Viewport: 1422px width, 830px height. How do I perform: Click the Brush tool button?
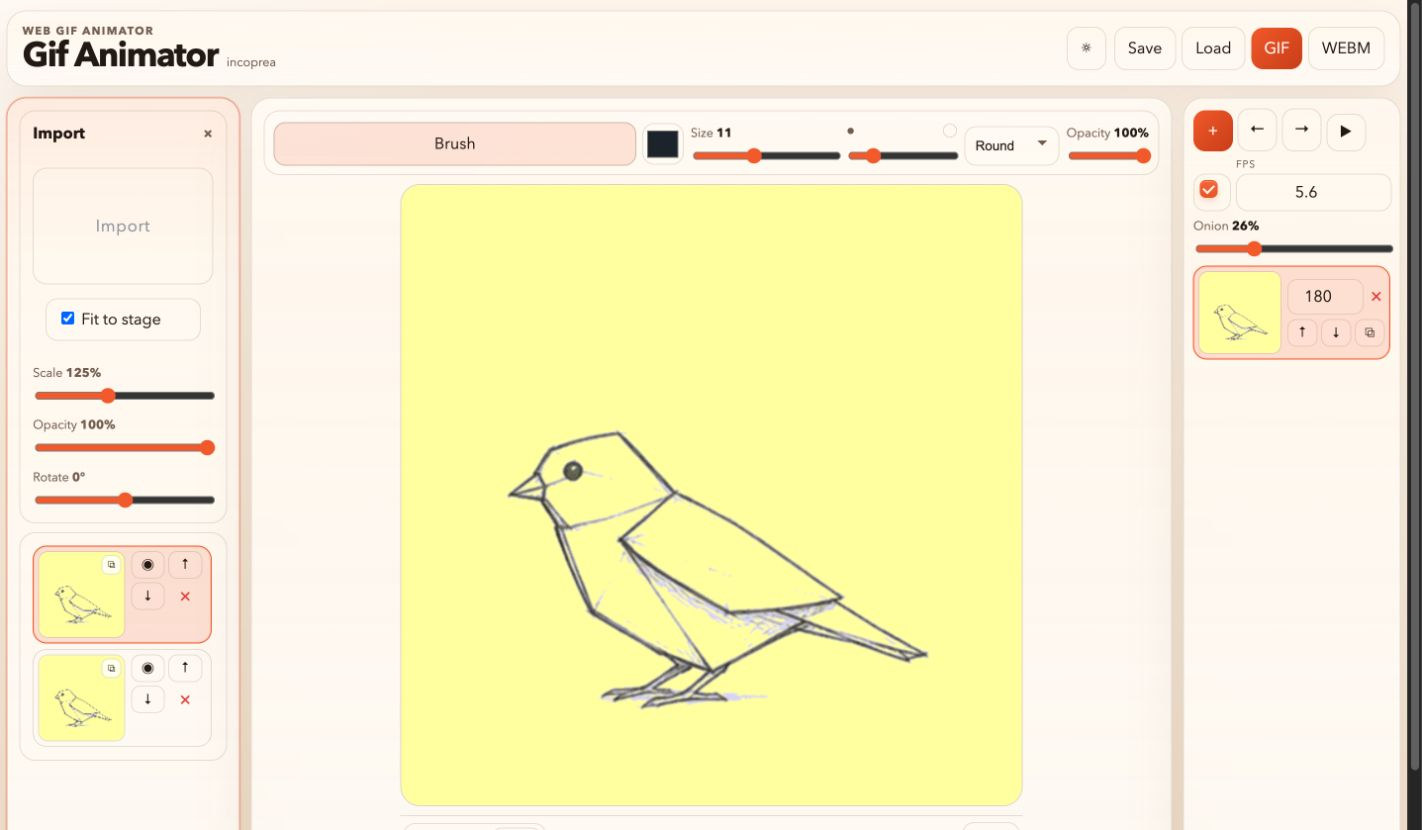click(x=455, y=144)
